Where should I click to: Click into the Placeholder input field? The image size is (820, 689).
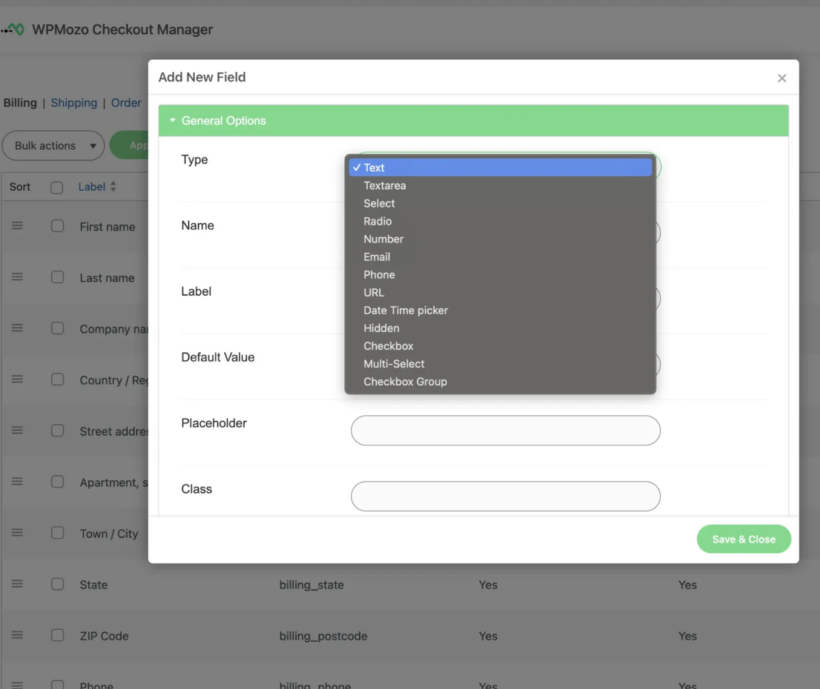[505, 431]
